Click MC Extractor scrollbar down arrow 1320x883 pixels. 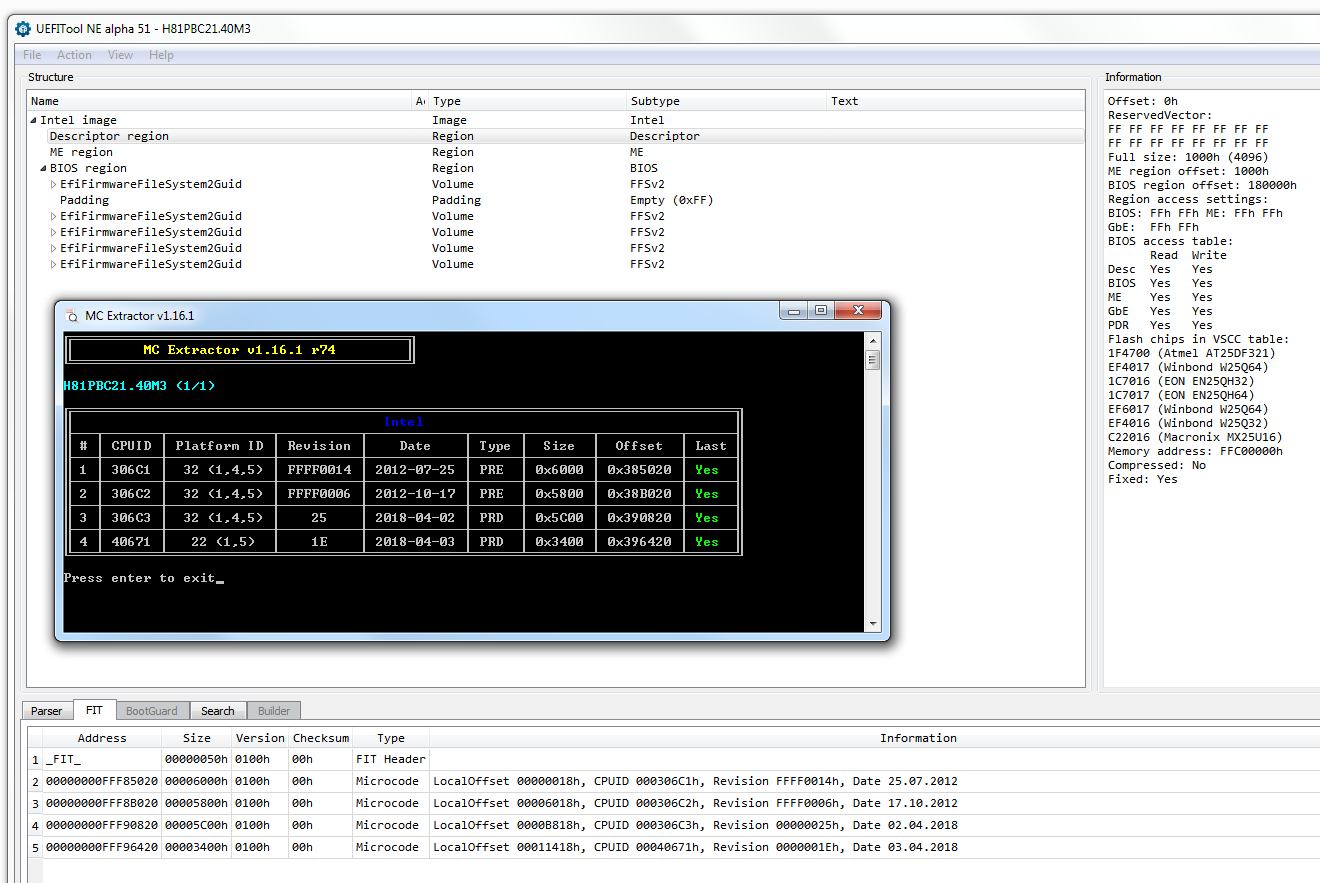click(x=872, y=624)
